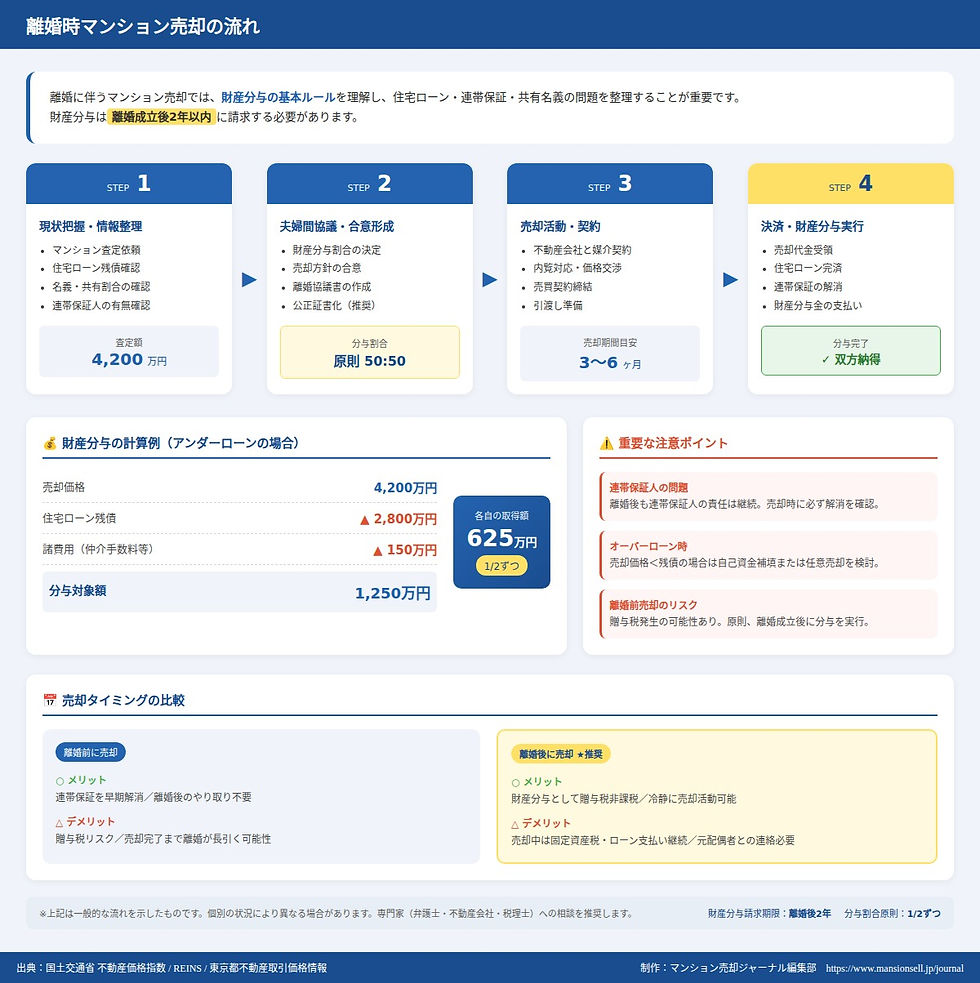The height and width of the screenshot is (983, 980).
Task: Click the 離婚協議書の作成 list item
Action: [332, 286]
